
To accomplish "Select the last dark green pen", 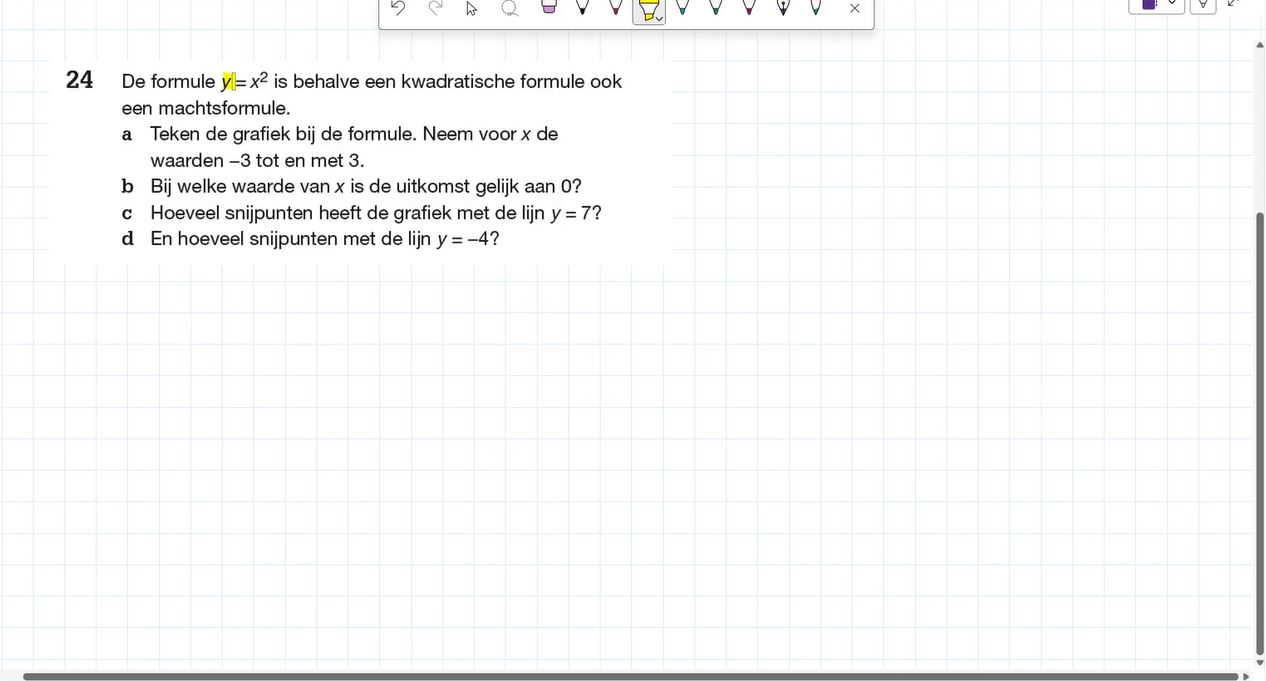I will 816,7.
